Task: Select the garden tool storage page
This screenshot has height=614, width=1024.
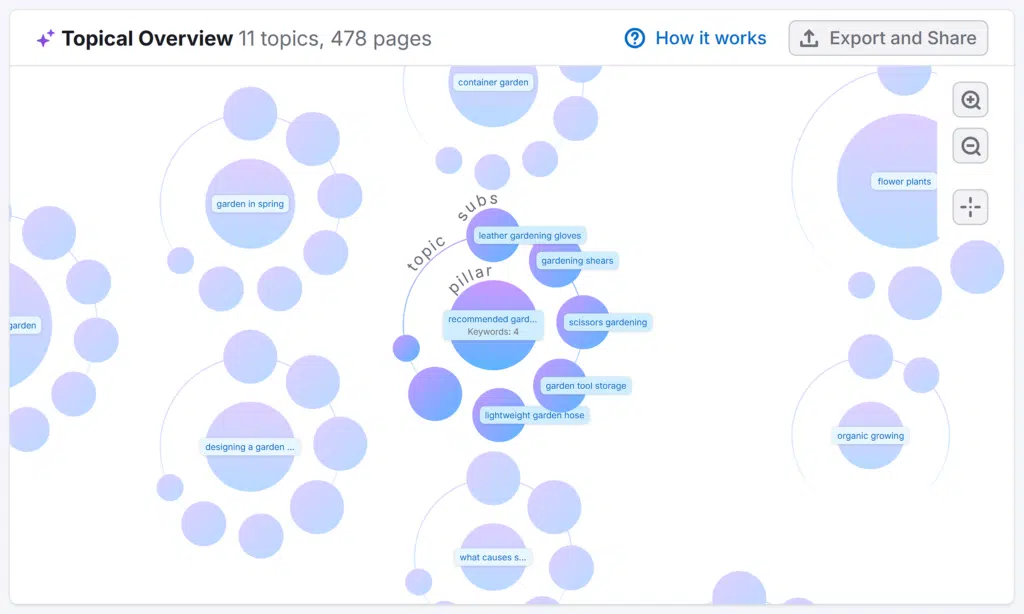Action: point(584,385)
